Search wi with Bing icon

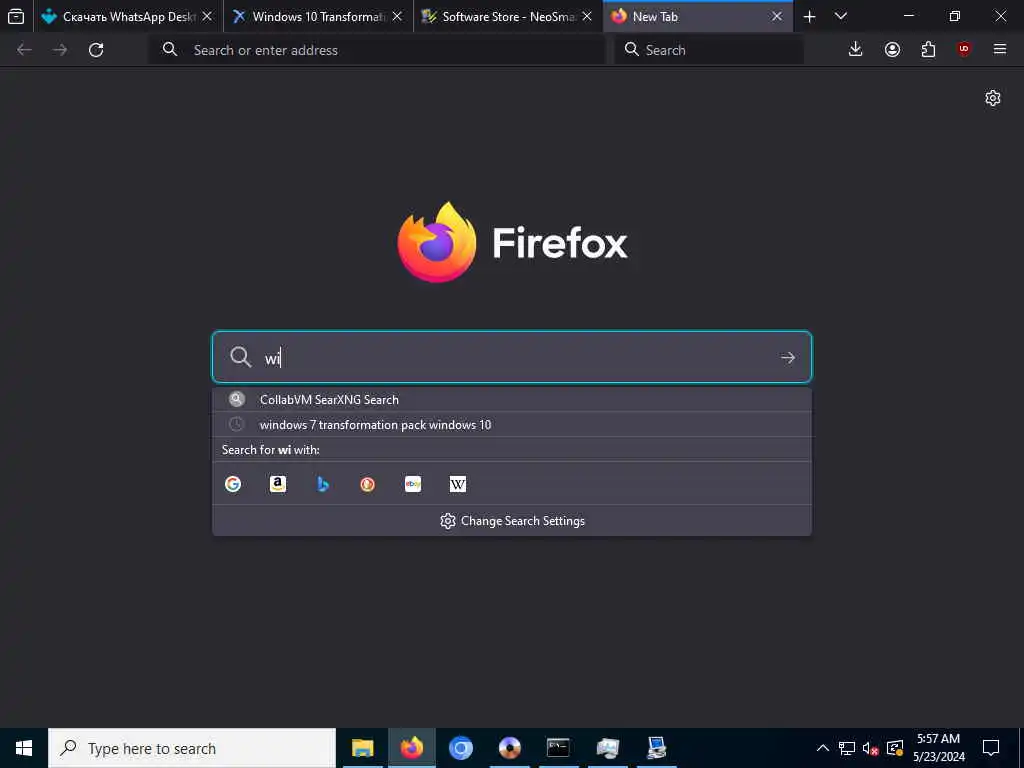323,484
